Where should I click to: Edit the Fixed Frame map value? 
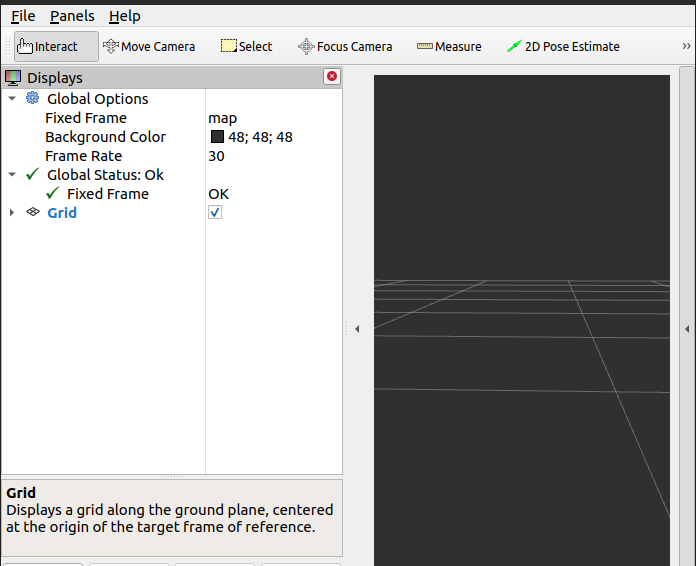270,118
